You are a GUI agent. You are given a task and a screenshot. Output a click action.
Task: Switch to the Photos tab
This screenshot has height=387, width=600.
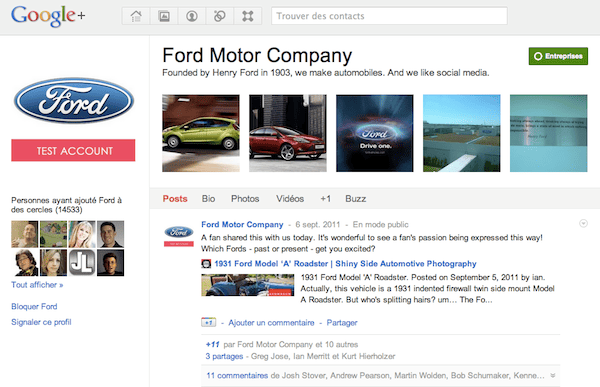[x=245, y=199]
